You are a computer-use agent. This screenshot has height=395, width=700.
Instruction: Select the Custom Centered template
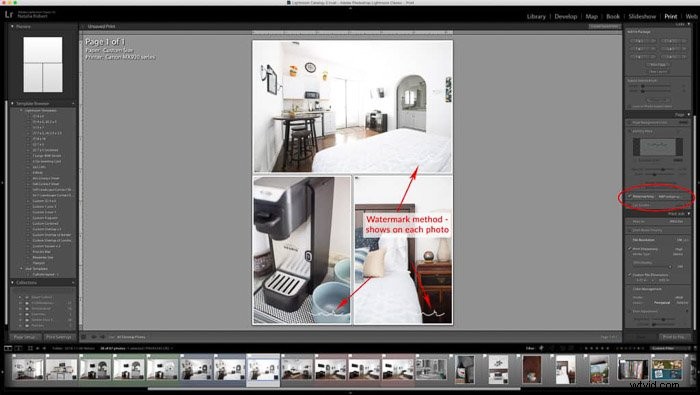pyautogui.click(x=45, y=223)
